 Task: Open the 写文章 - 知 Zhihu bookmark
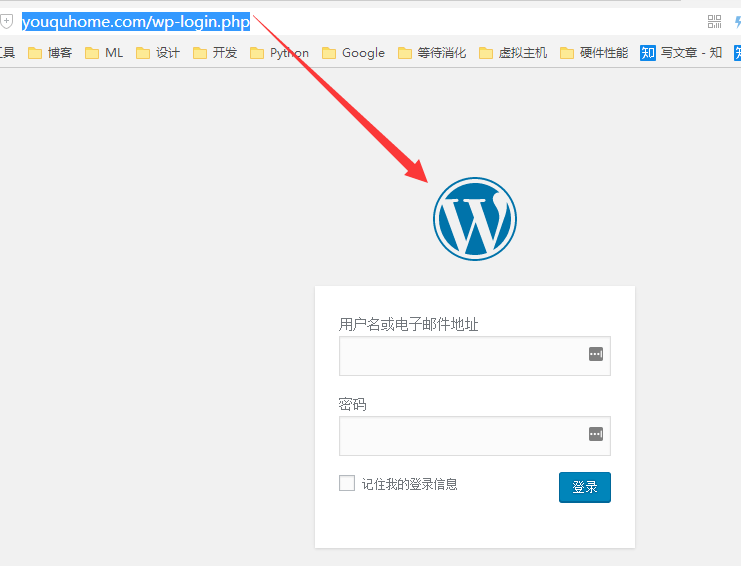coord(681,52)
